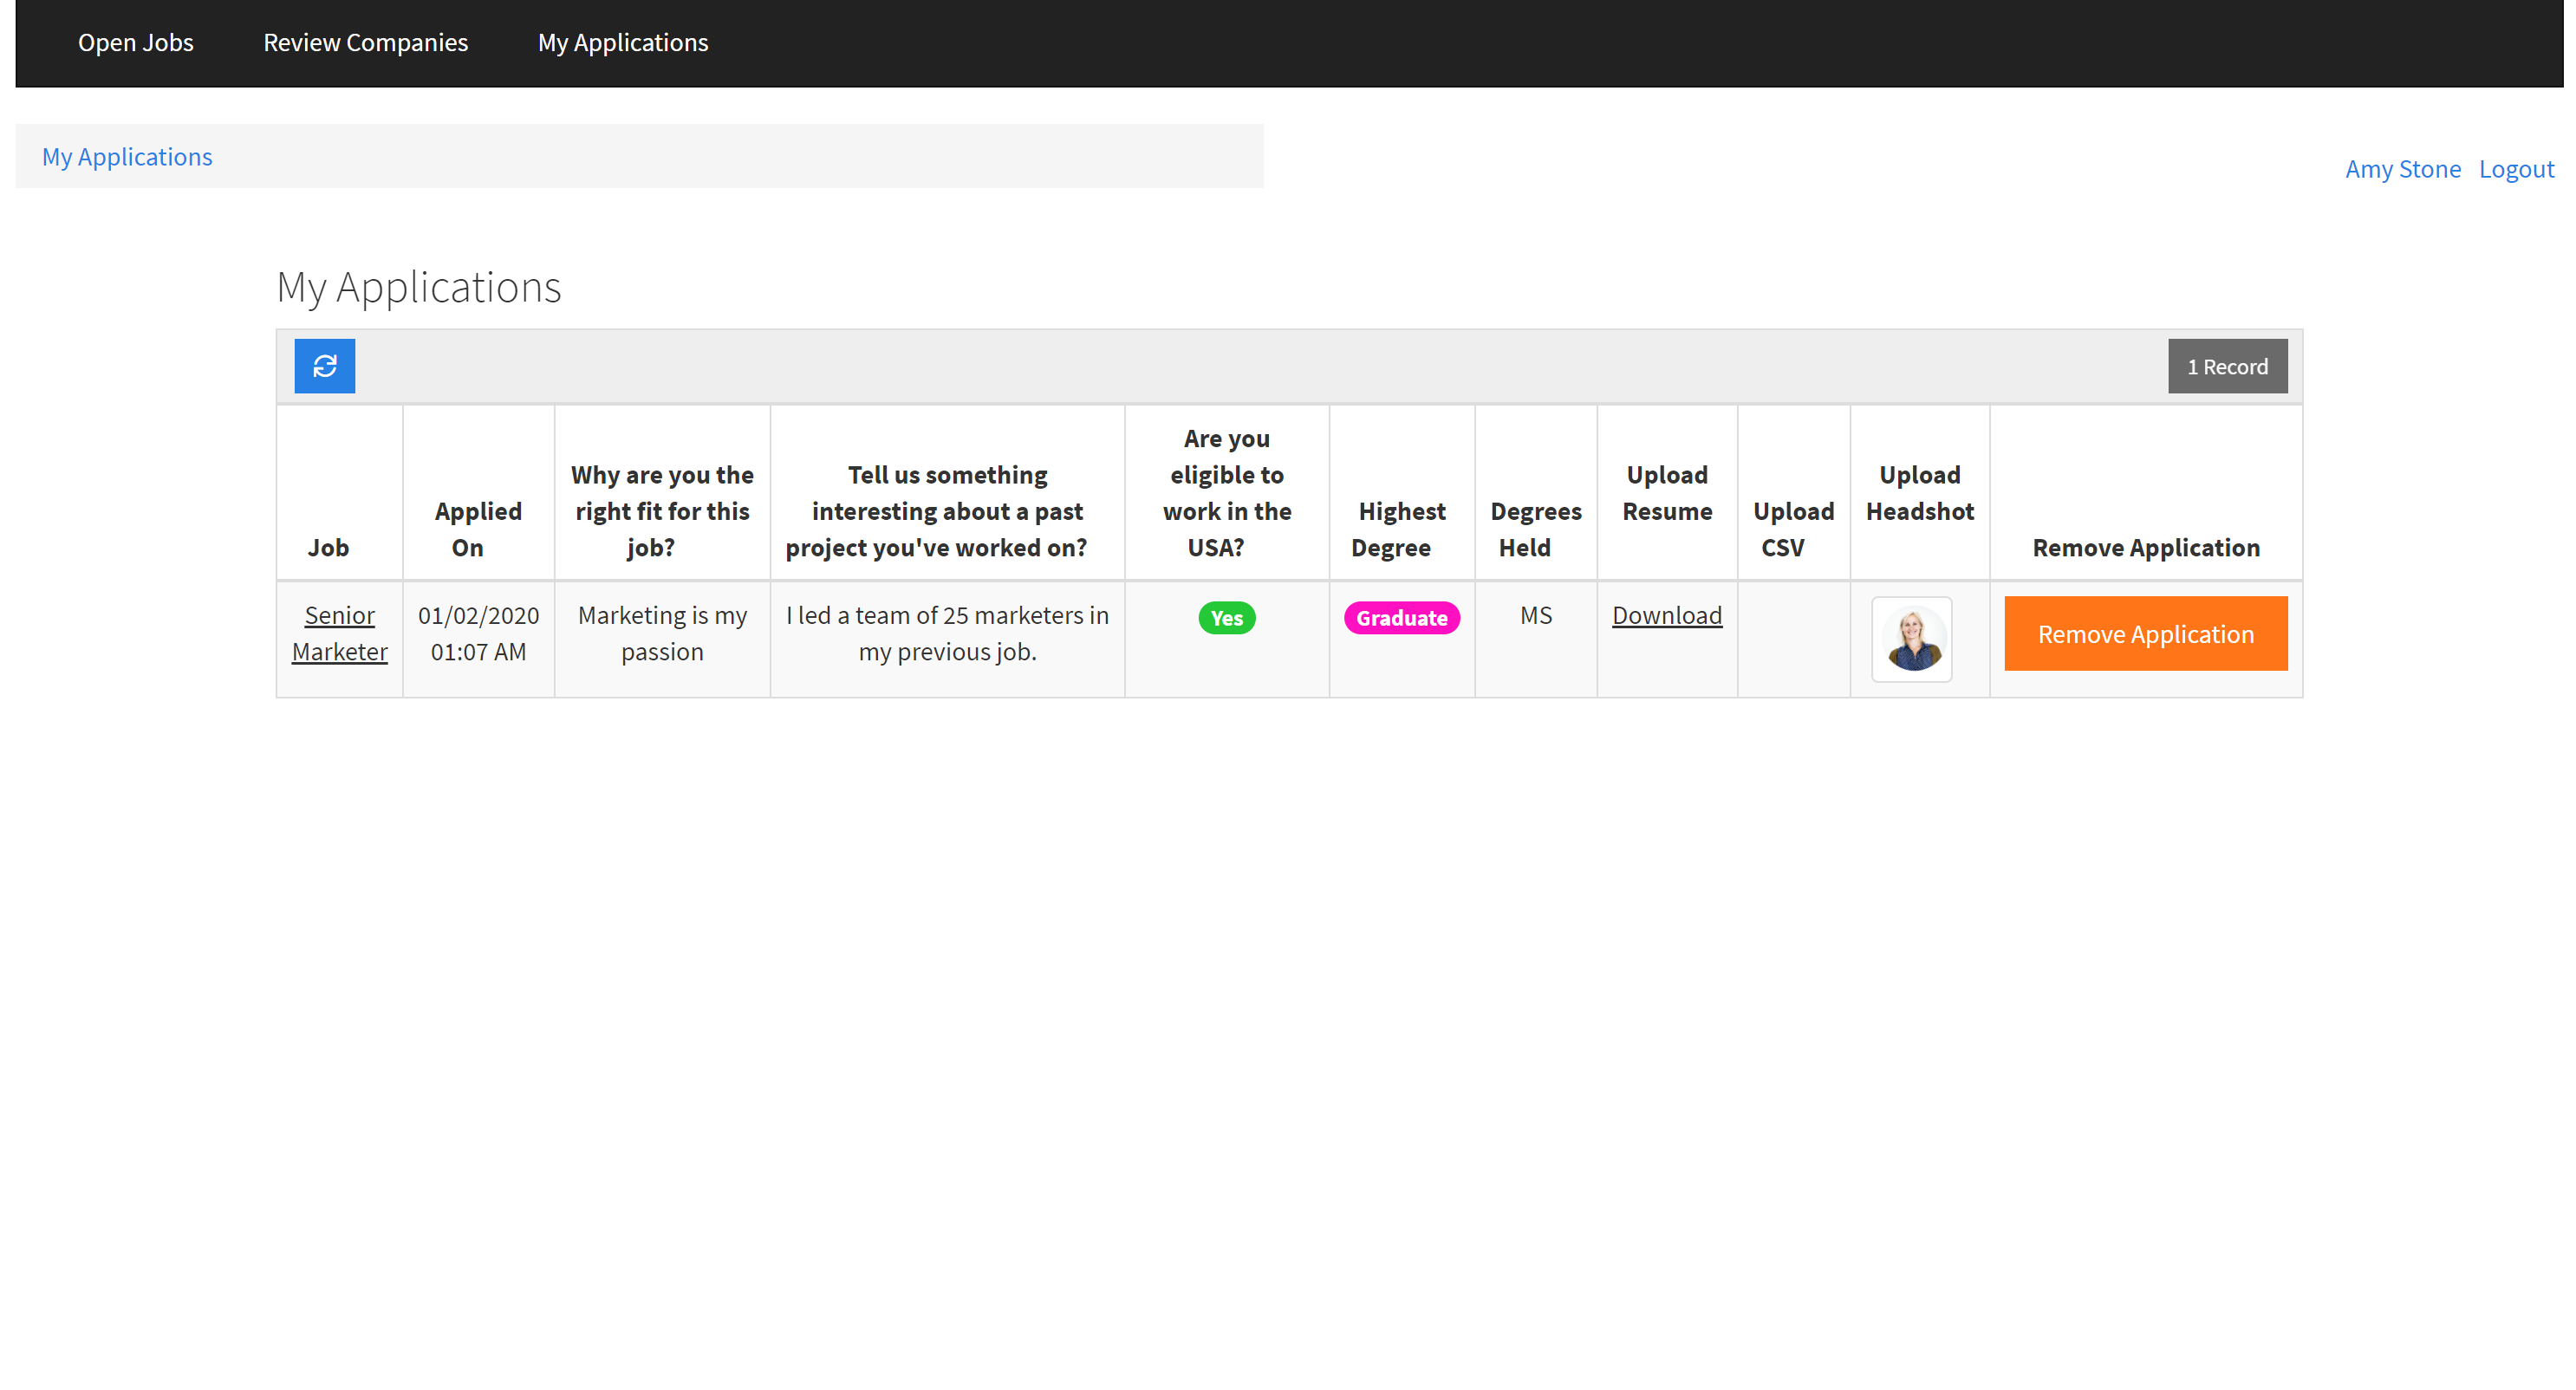Click the My Applications breadcrumb link

pyautogui.click(x=127, y=157)
